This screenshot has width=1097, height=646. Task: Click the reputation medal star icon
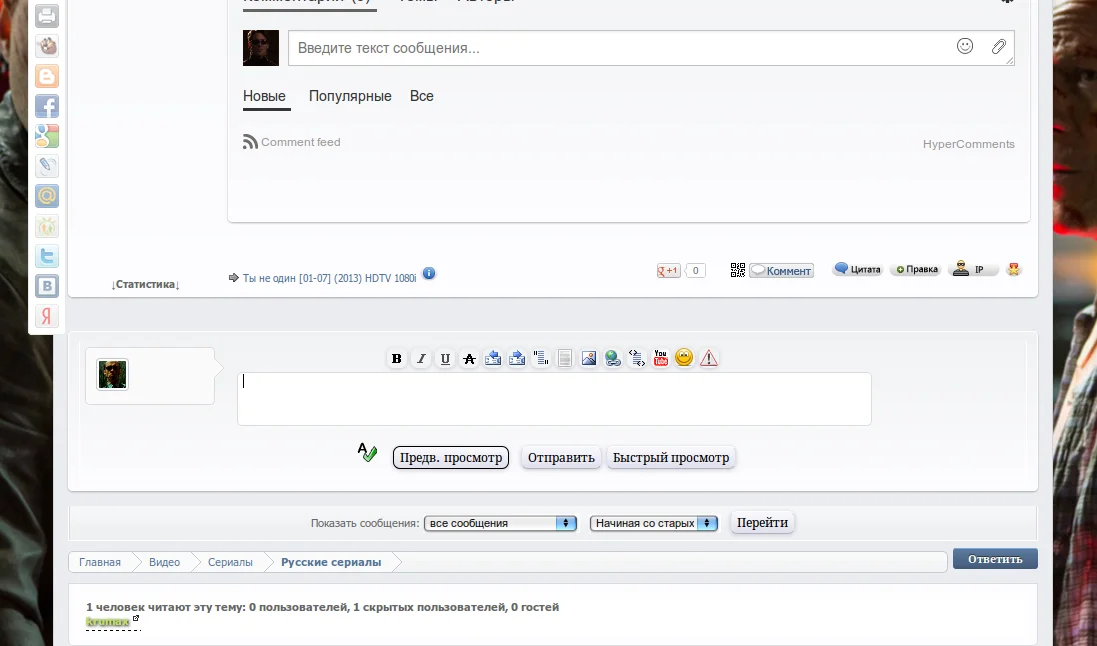1013,269
